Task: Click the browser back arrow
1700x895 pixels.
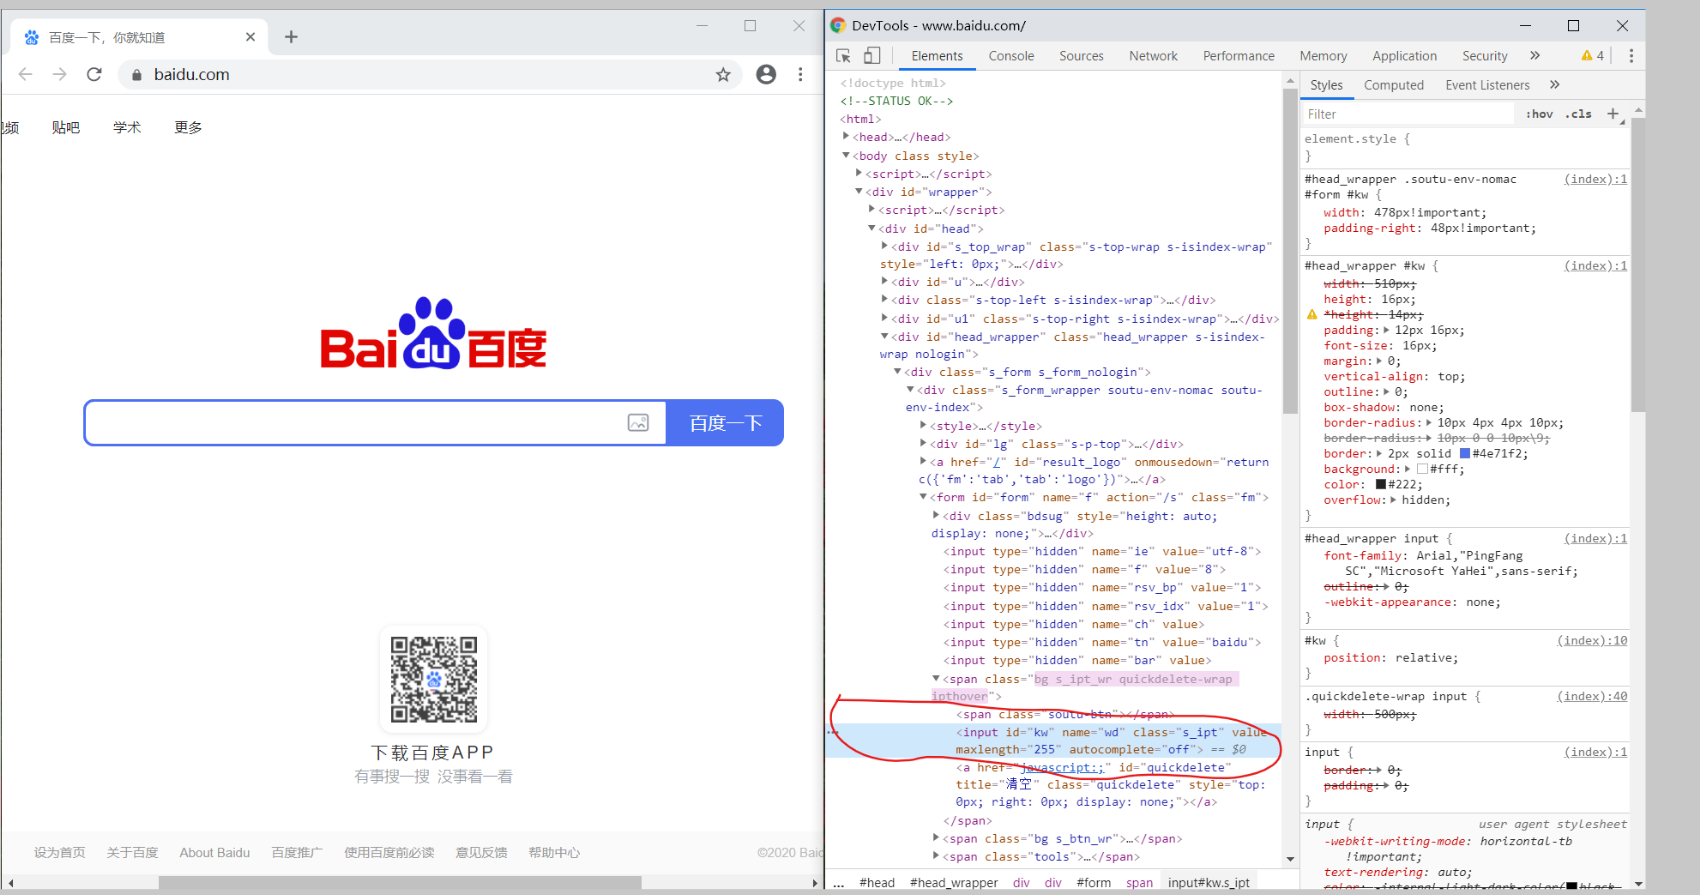Action: click(26, 74)
